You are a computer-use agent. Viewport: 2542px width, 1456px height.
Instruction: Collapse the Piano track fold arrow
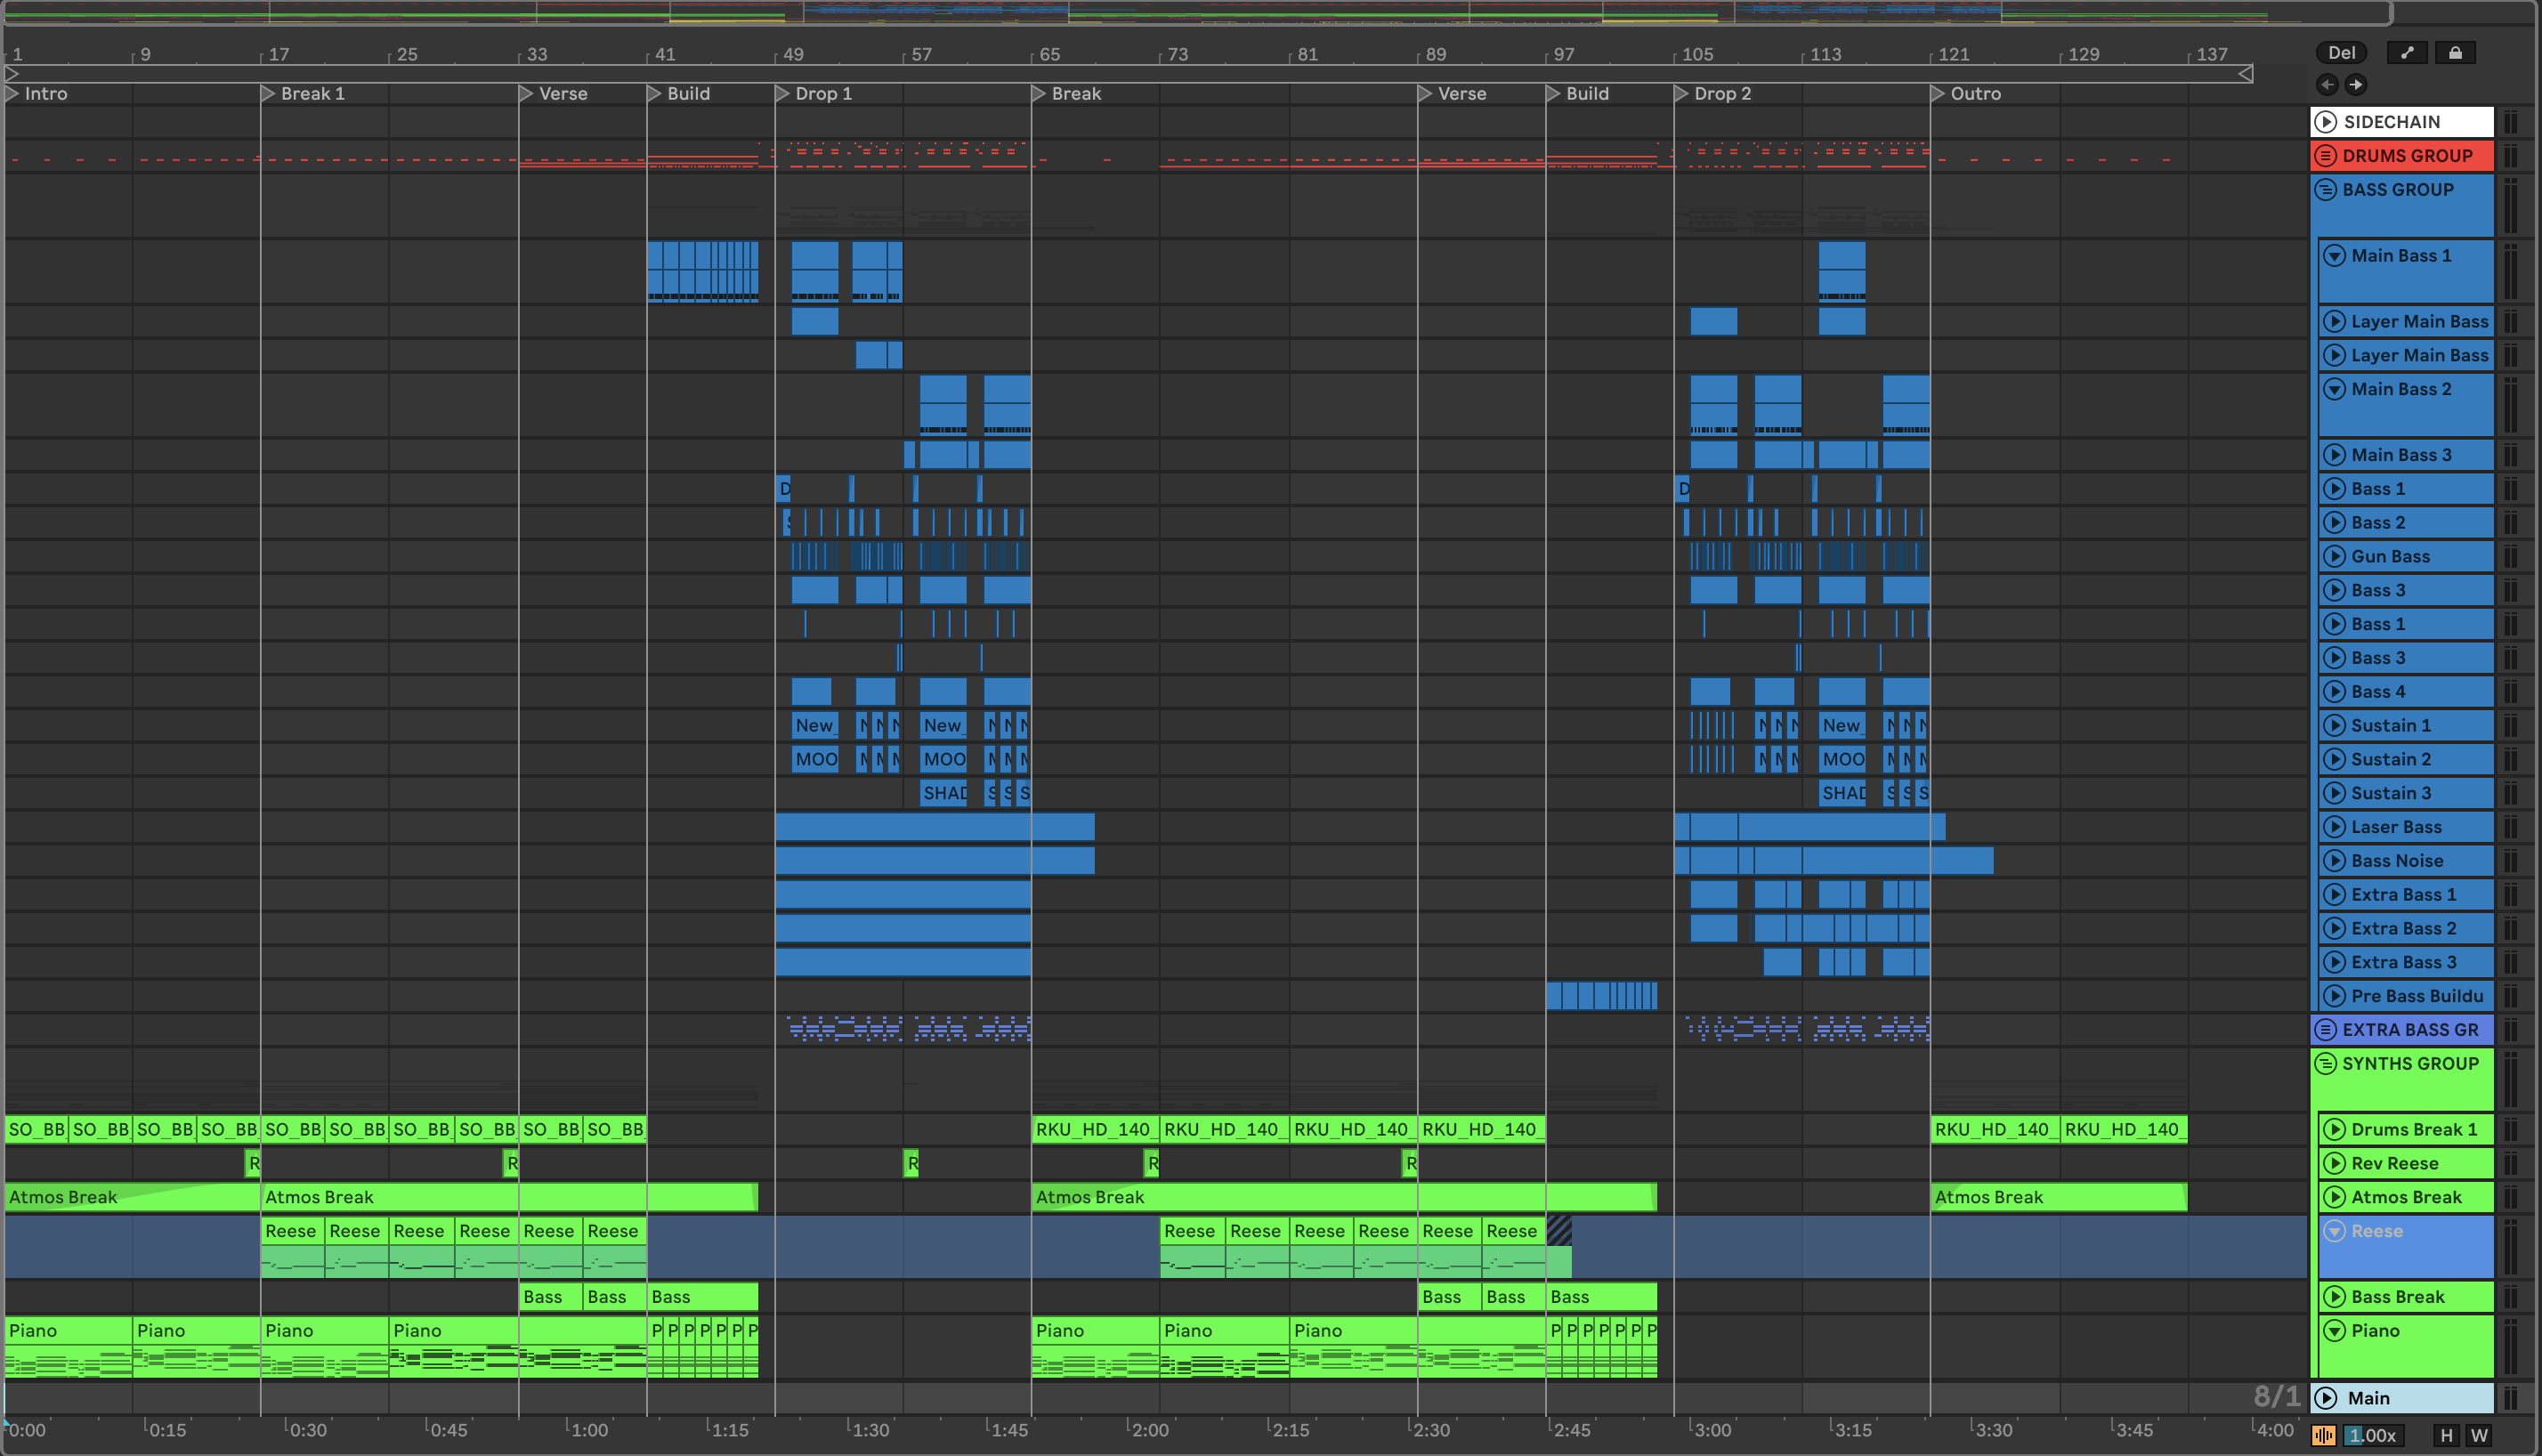pos(2334,1331)
